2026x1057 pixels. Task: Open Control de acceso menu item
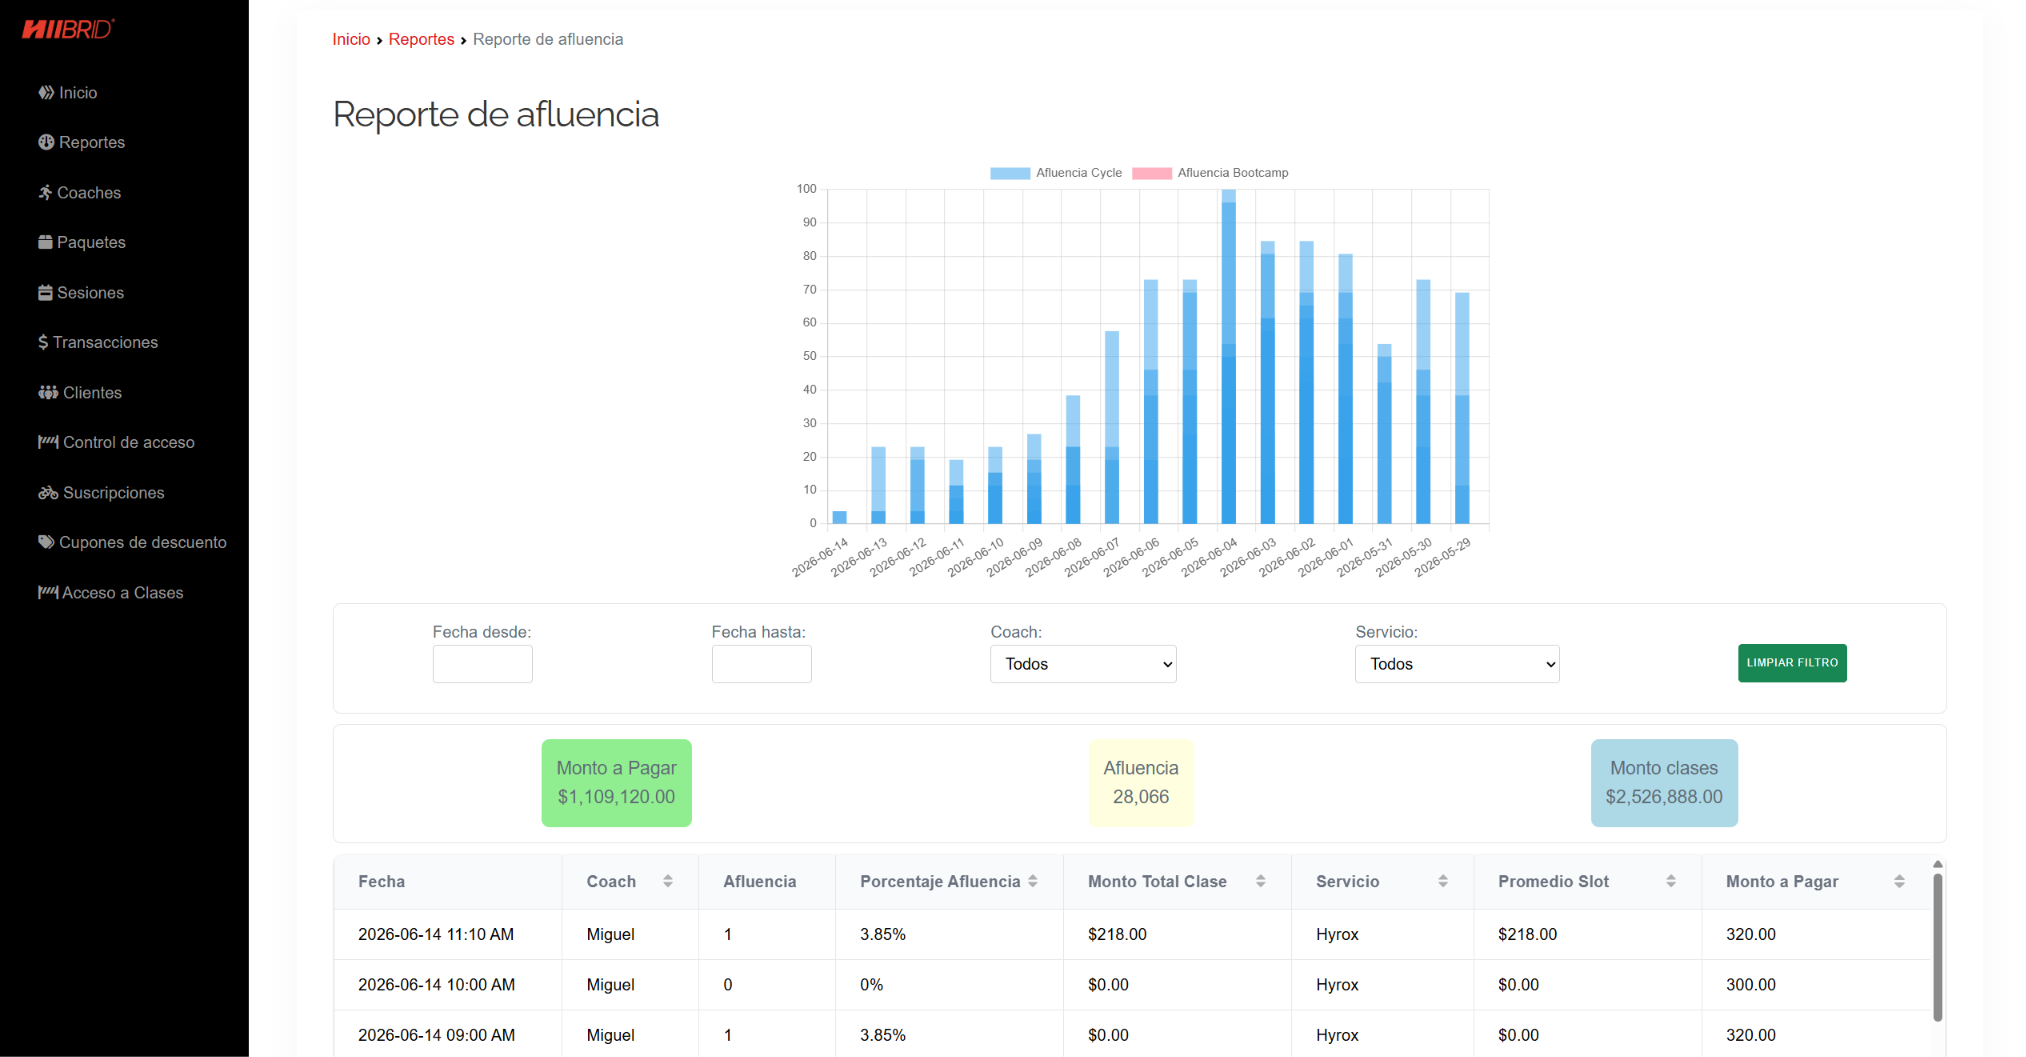[x=116, y=442]
